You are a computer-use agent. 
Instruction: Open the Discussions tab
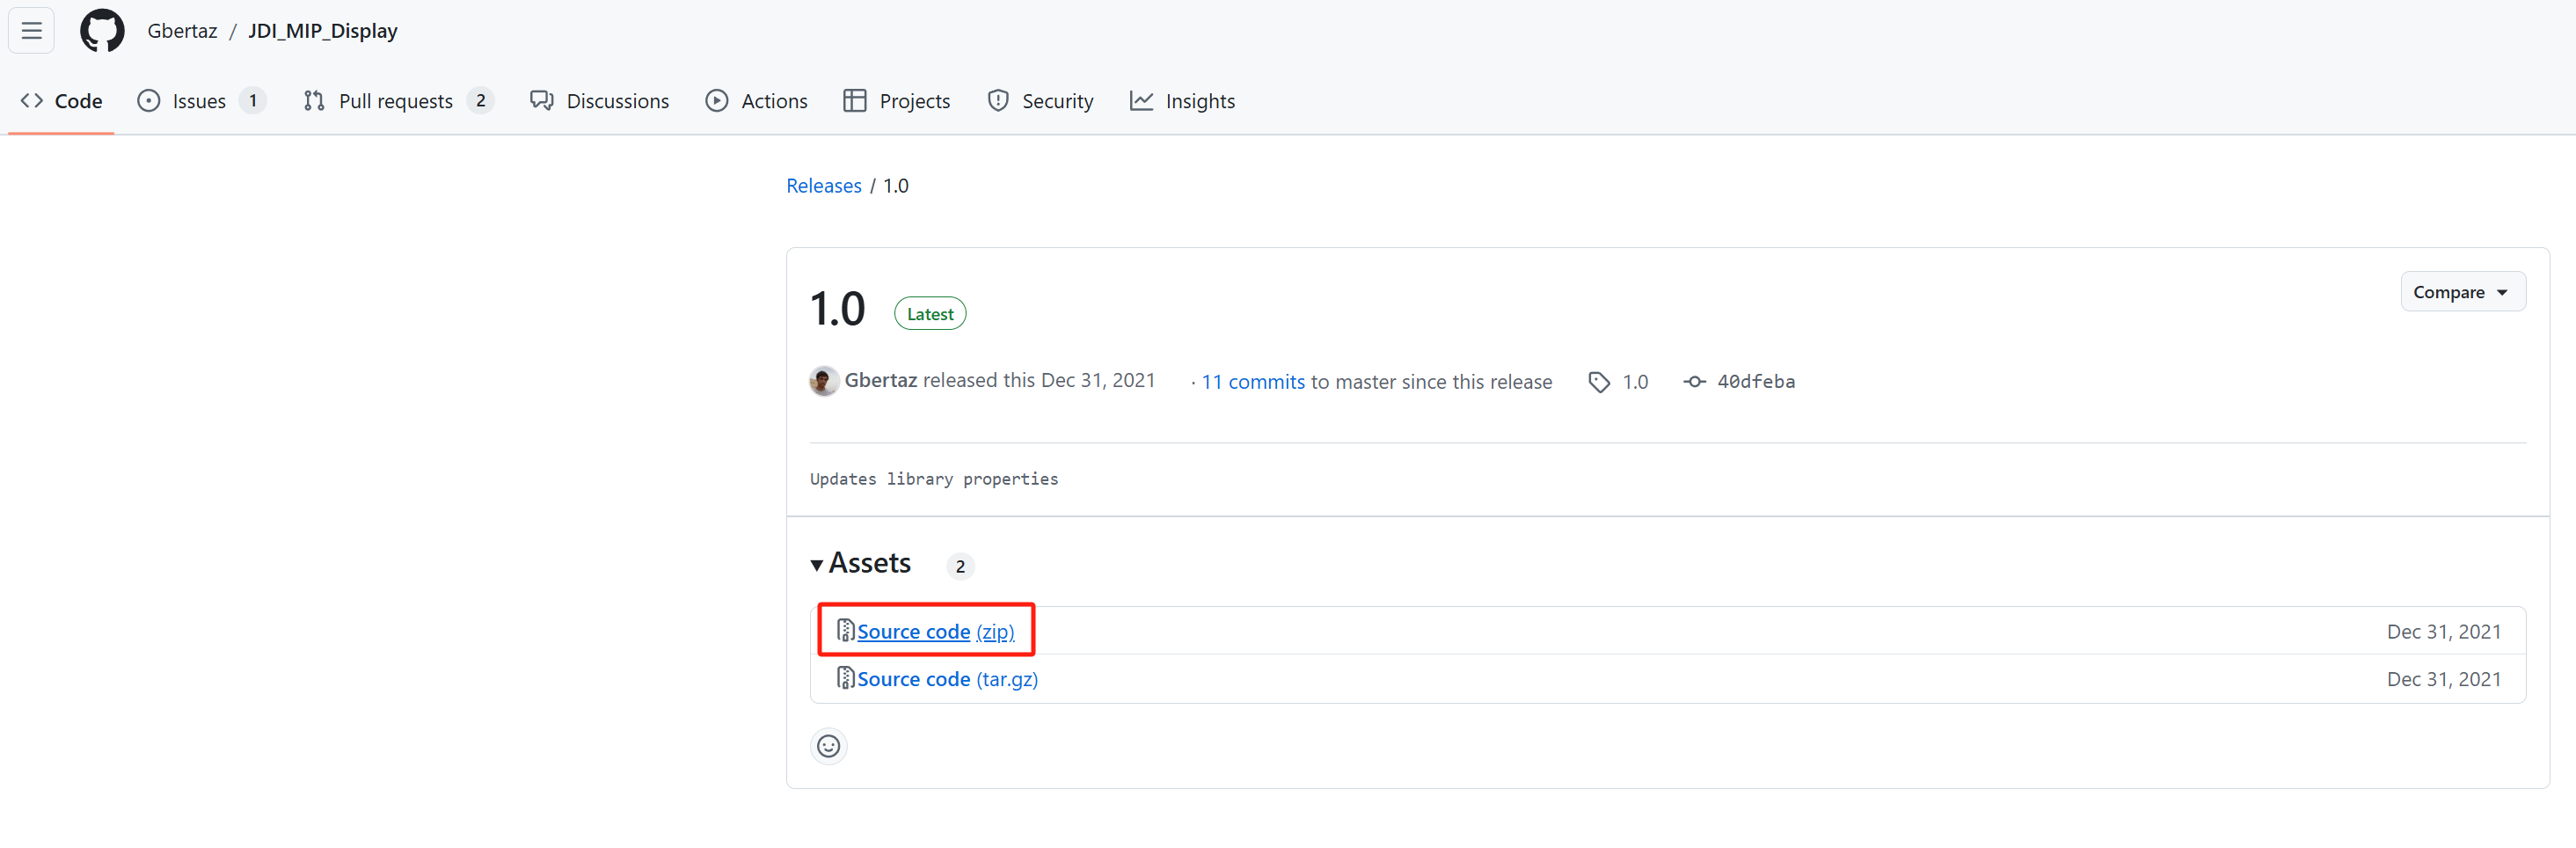[600, 101]
